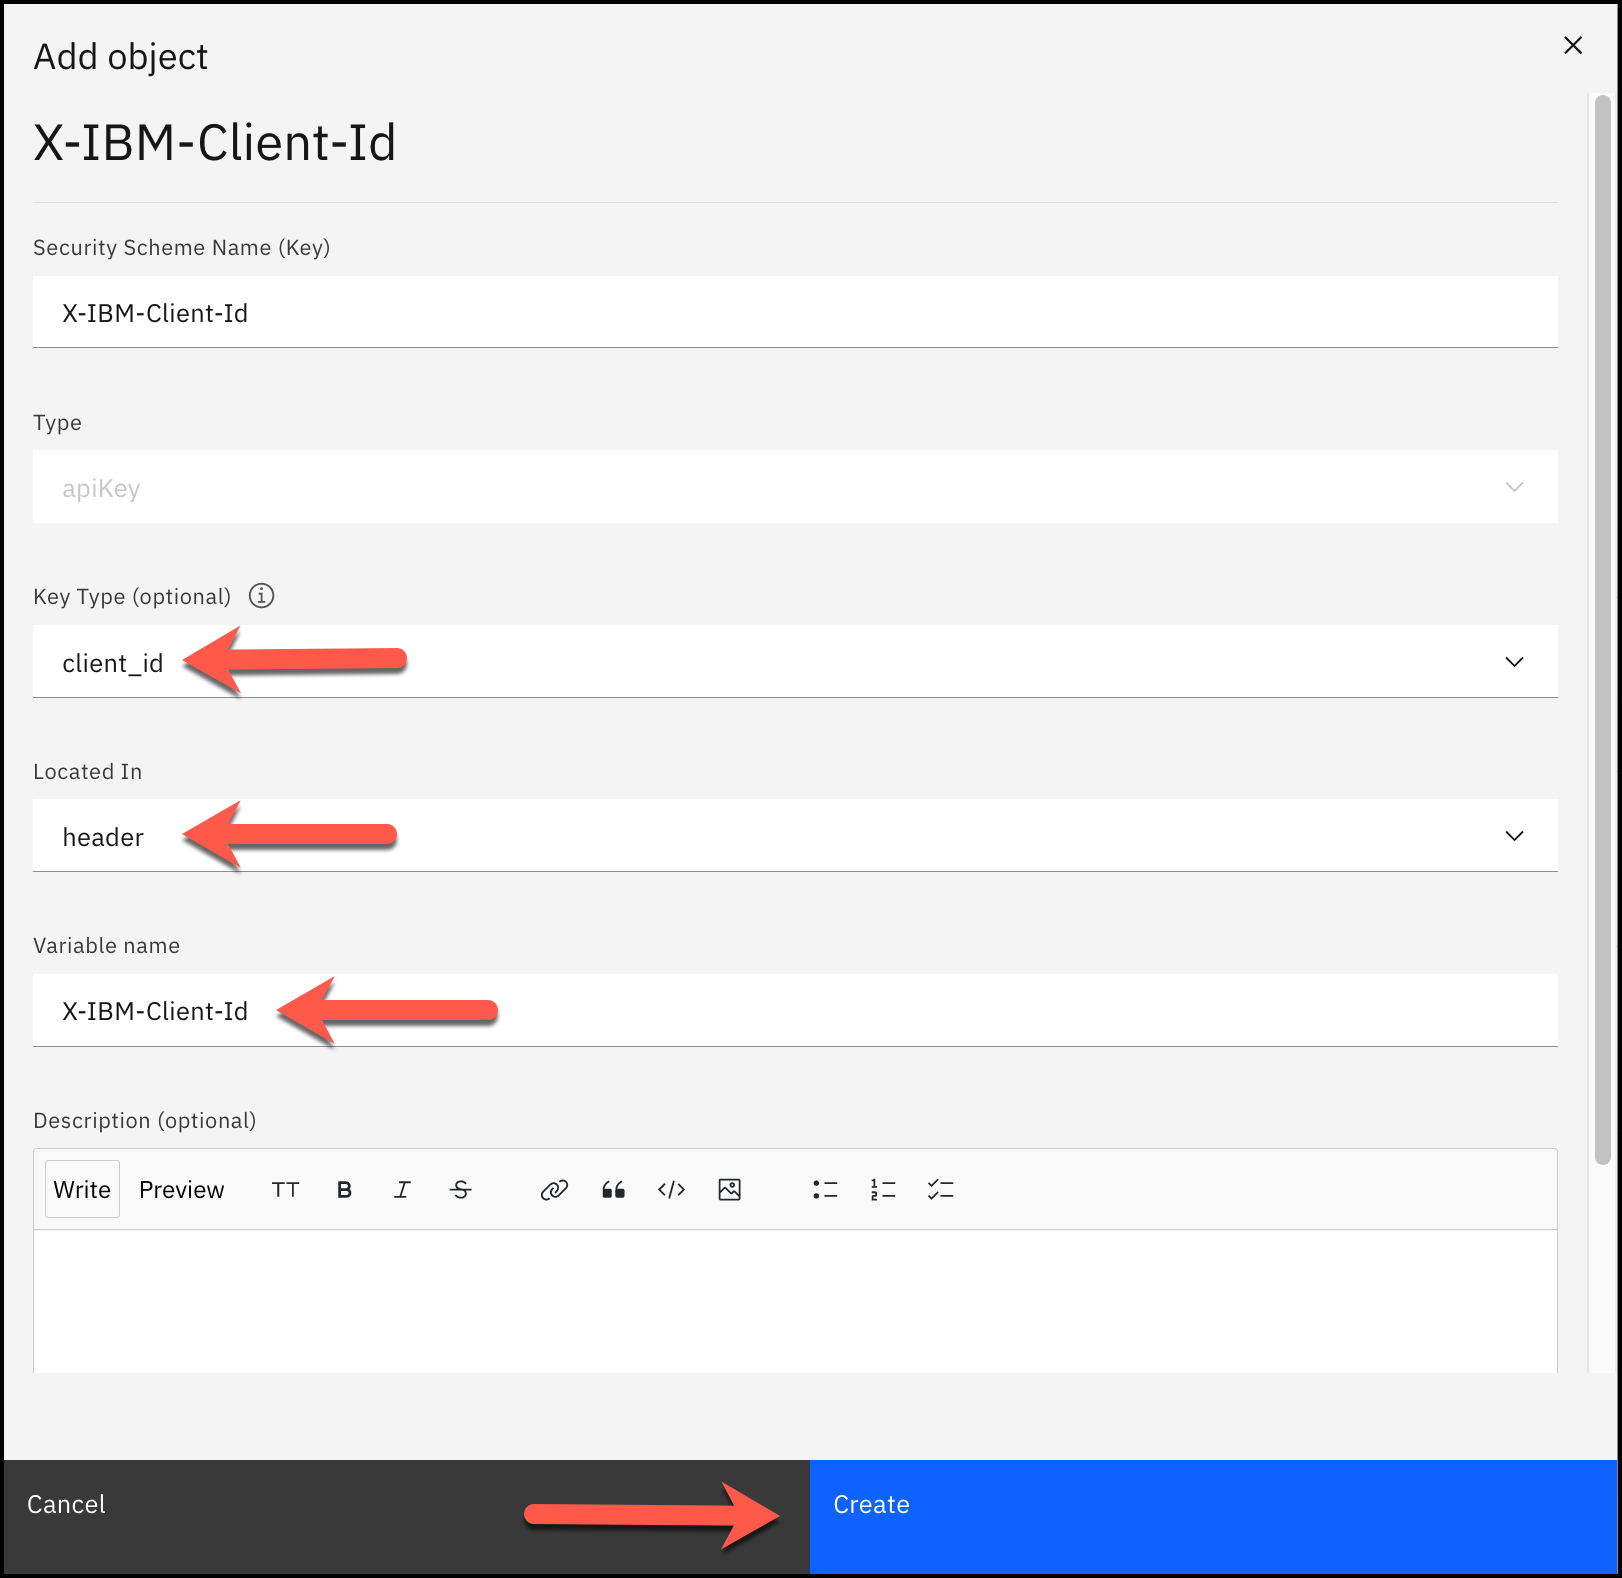Insert a block quote
Viewport: 1622px width, 1578px height.
tap(613, 1190)
